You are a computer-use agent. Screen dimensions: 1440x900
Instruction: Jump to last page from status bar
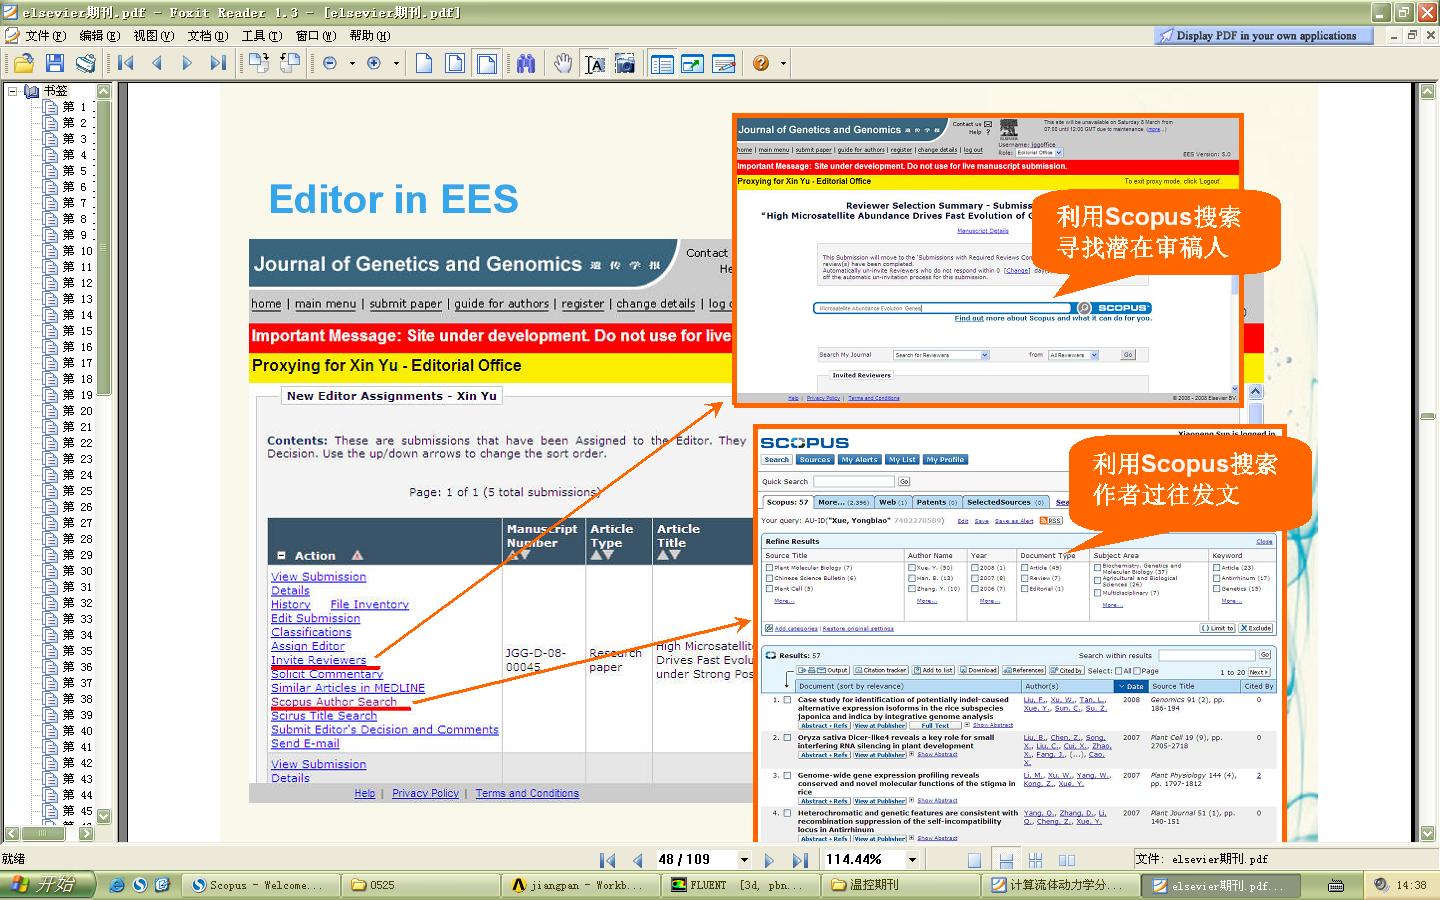tap(800, 860)
